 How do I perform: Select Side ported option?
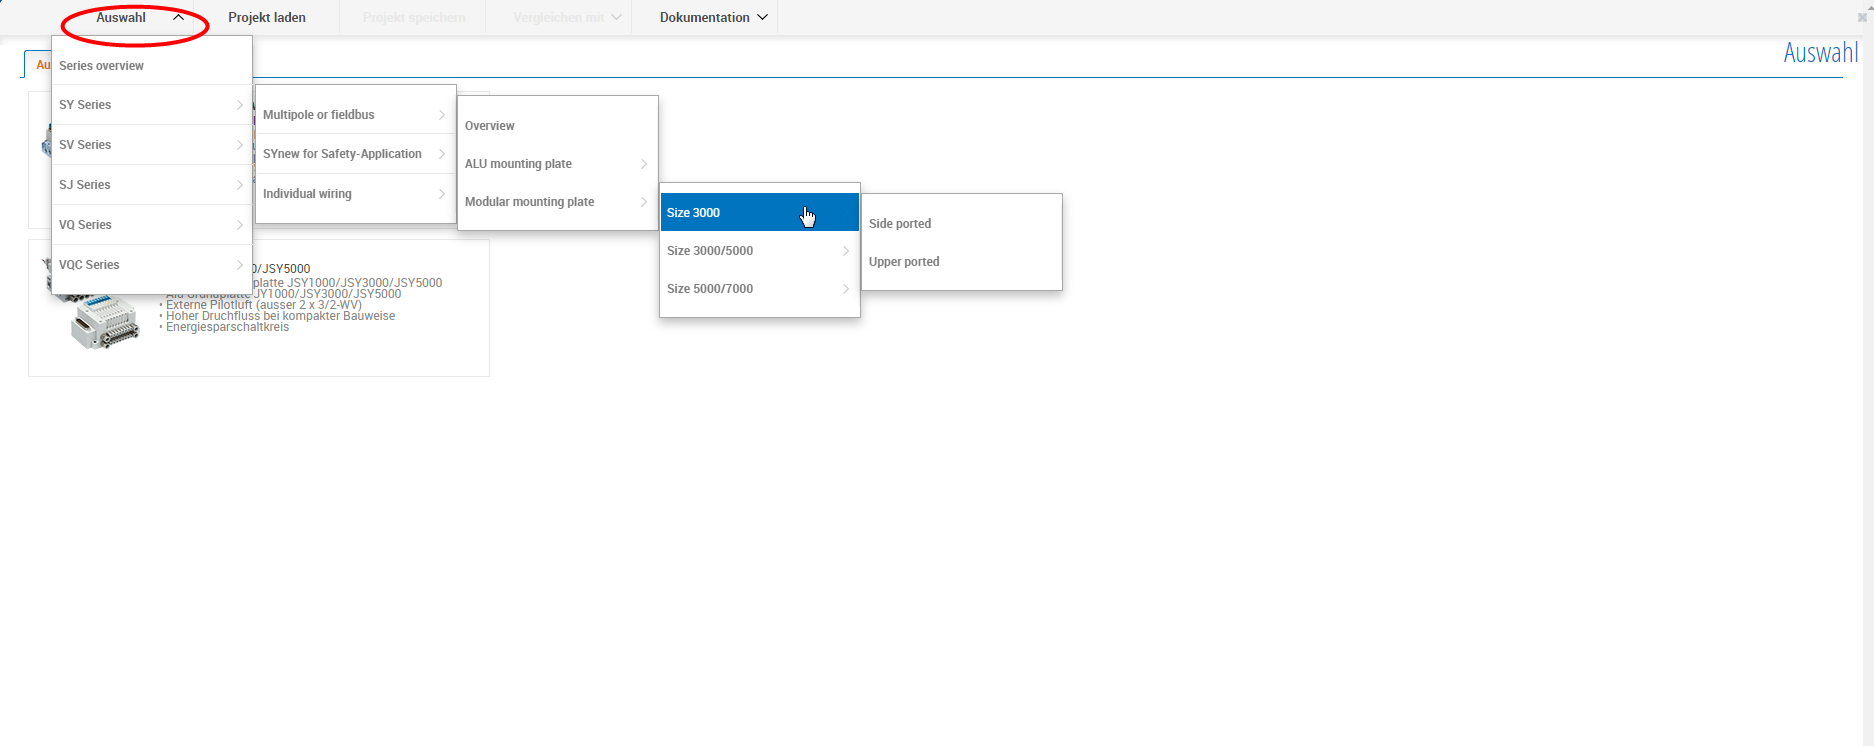point(962,224)
